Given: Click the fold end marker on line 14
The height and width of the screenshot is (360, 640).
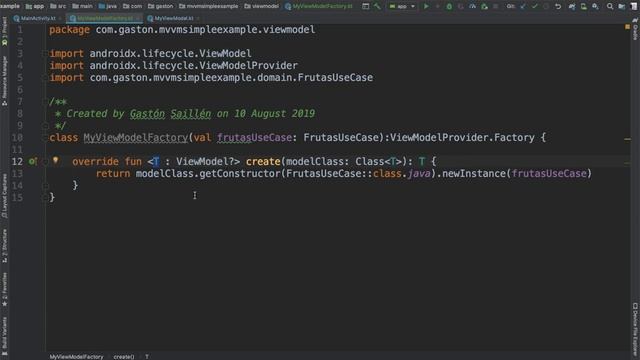Looking at the screenshot, I should [x=44, y=186].
